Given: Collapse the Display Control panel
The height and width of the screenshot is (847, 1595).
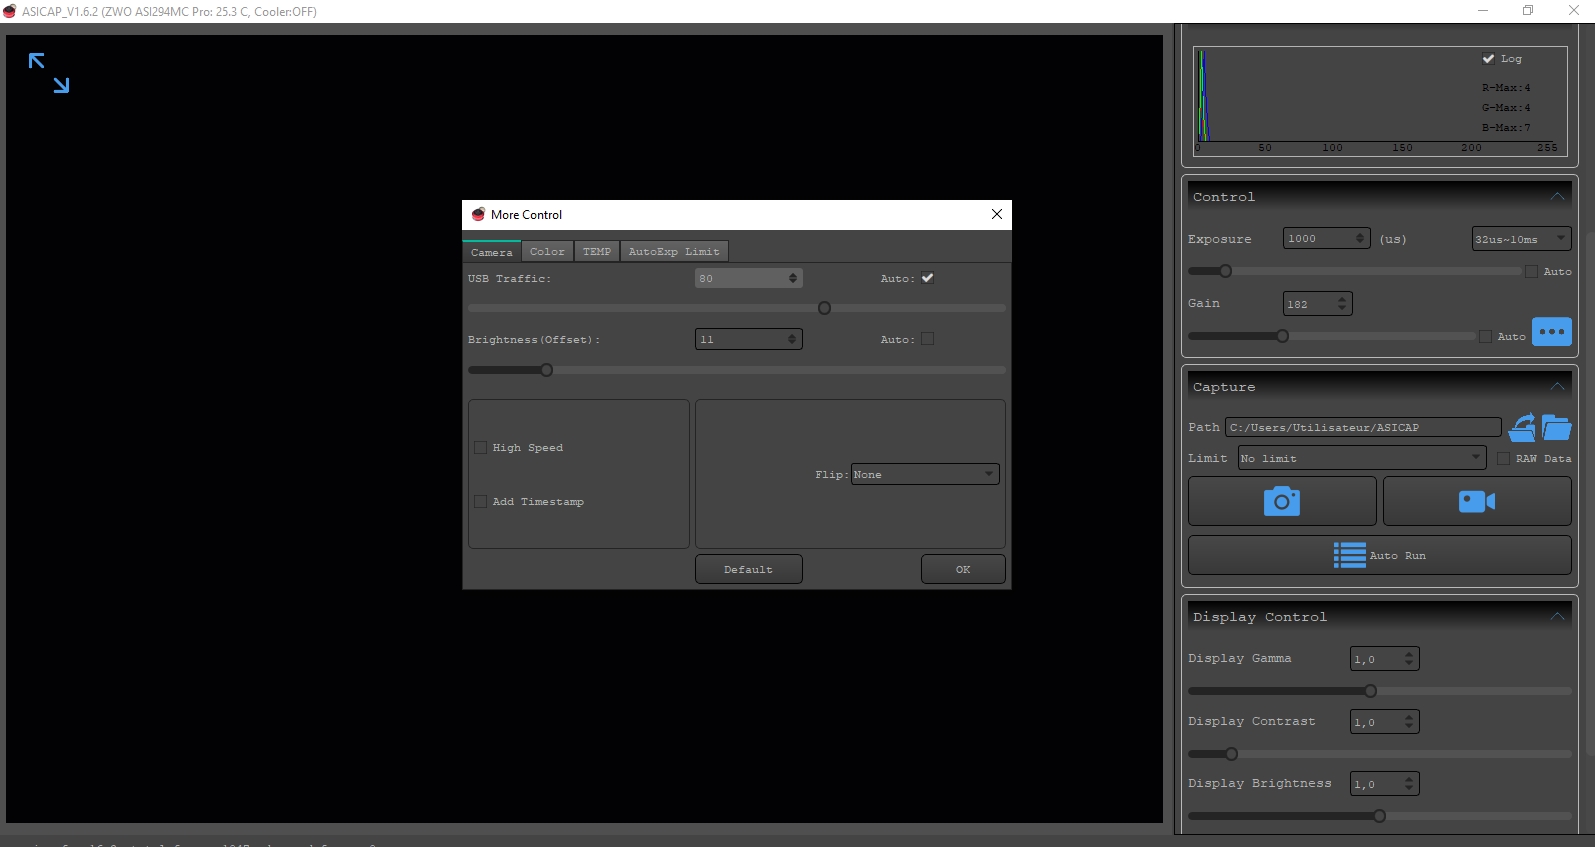Looking at the screenshot, I should [x=1557, y=617].
